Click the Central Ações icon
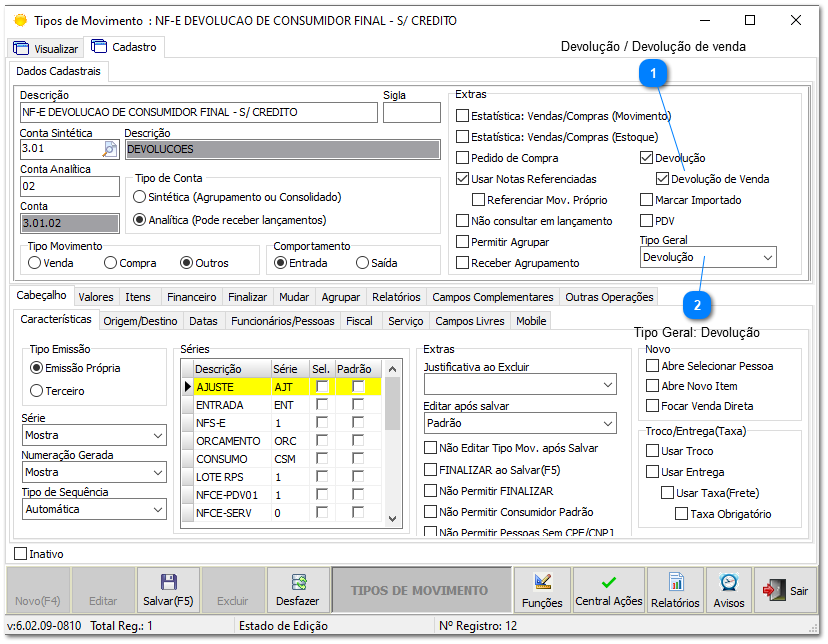Viewport: 828px width, 644px height. [609, 583]
